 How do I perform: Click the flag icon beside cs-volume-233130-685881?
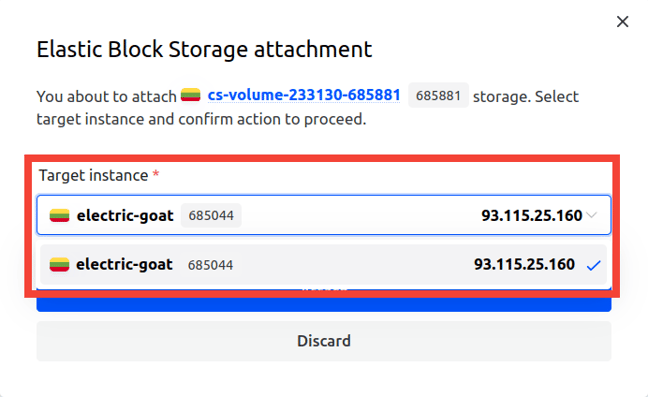pos(191,95)
